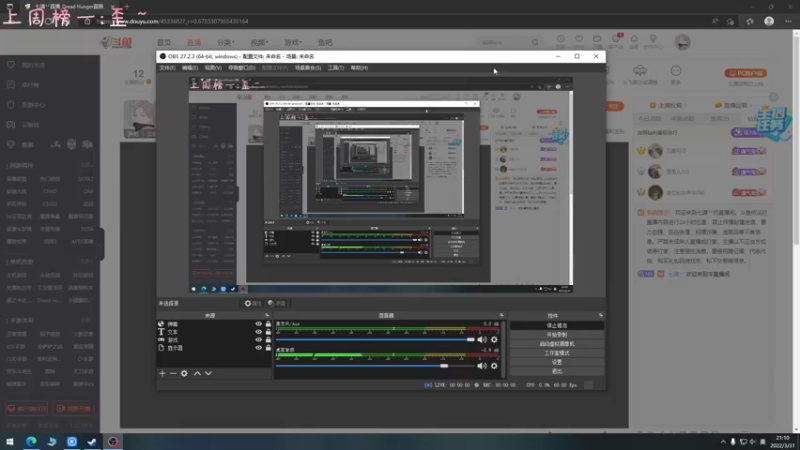The image size is (800, 450).
Task: Select the text source T icon row
Action: point(213,332)
